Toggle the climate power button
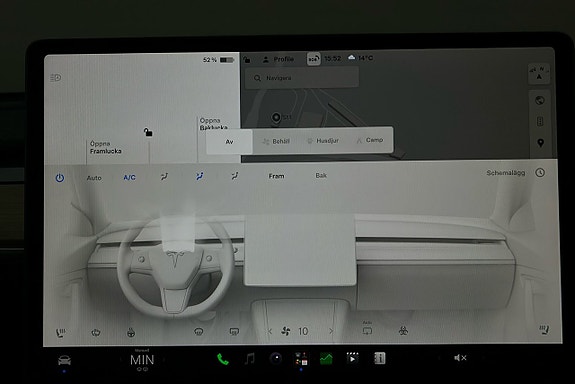This screenshot has width=575, height=384. tap(60, 178)
